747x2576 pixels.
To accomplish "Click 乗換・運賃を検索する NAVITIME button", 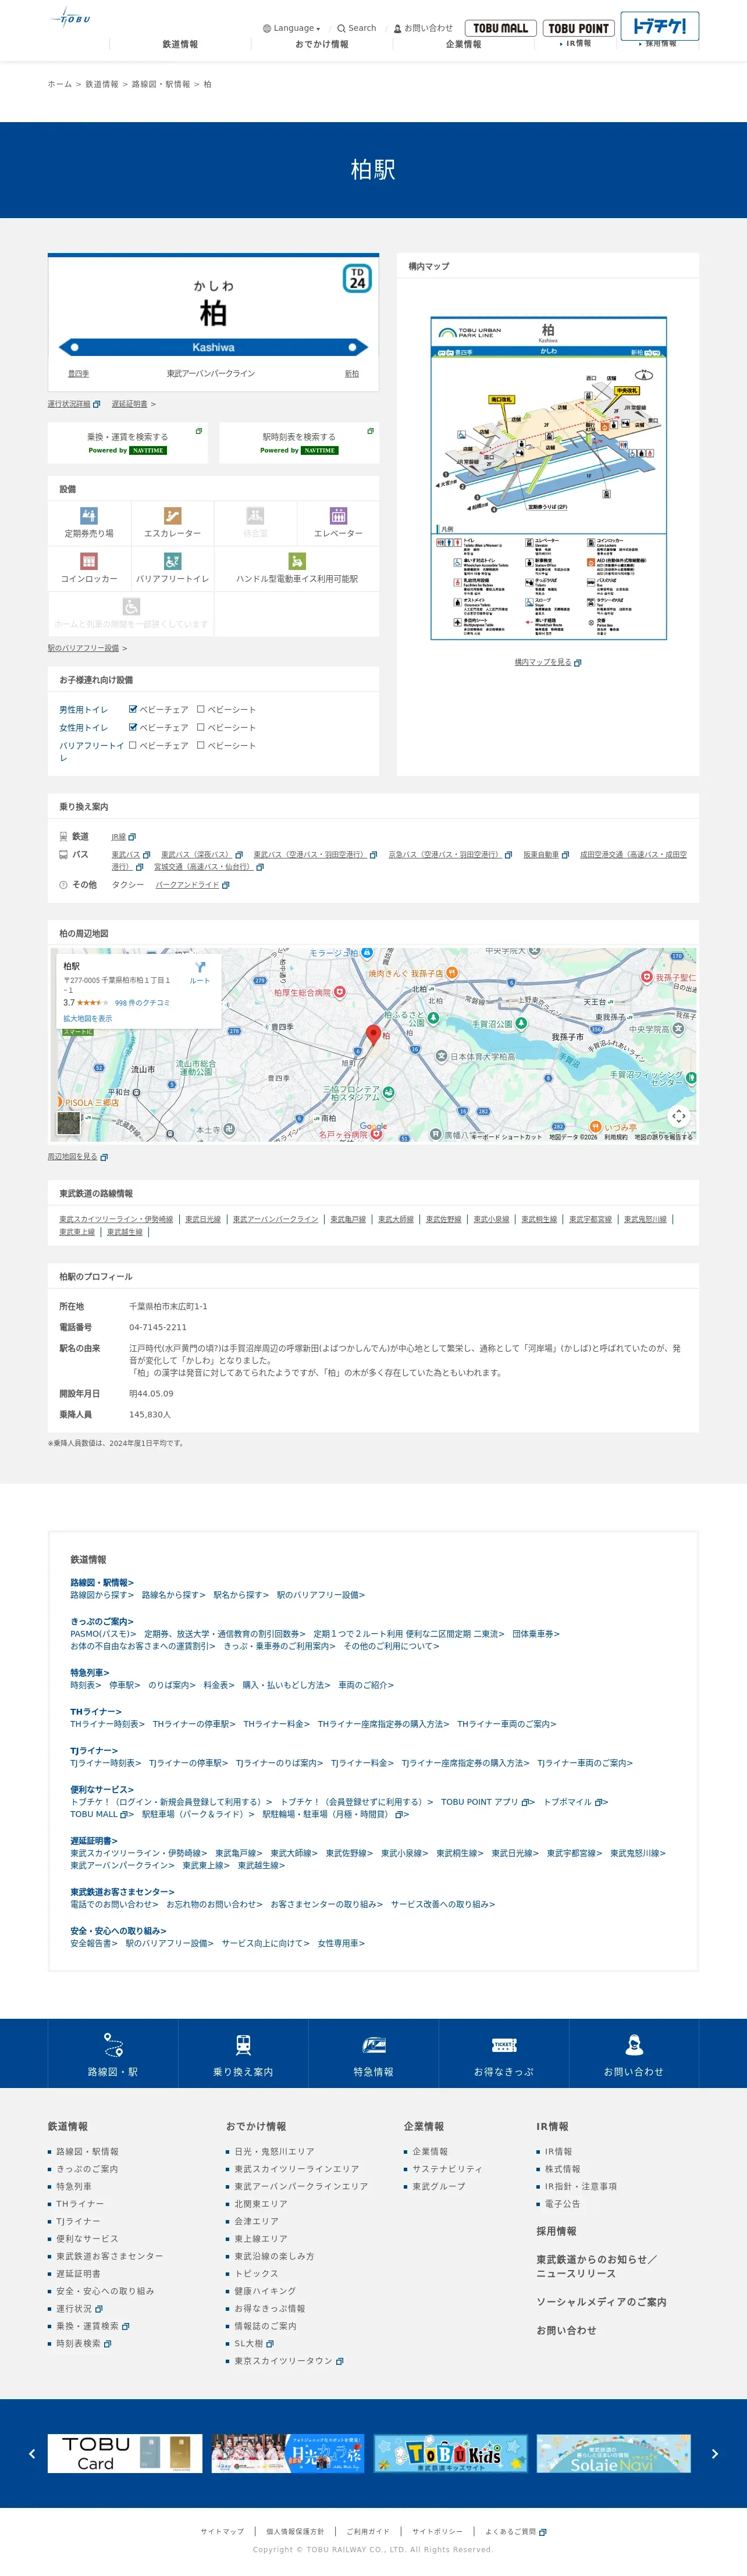I will tap(127, 443).
